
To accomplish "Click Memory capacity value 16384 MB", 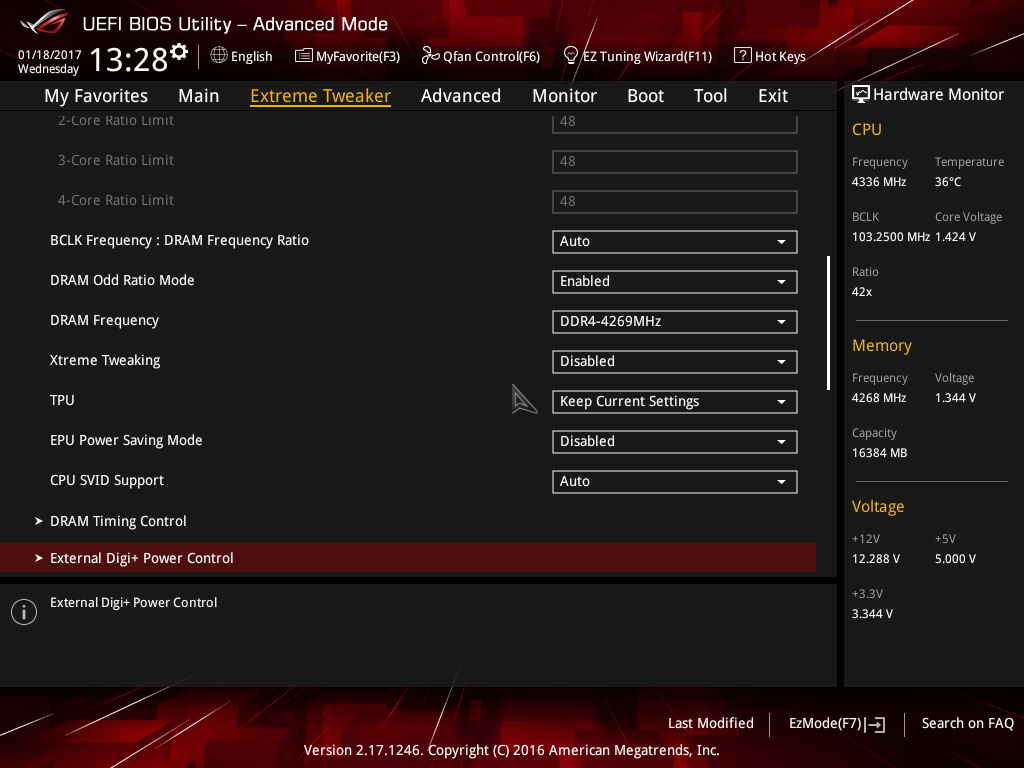I will coord(880,453).
